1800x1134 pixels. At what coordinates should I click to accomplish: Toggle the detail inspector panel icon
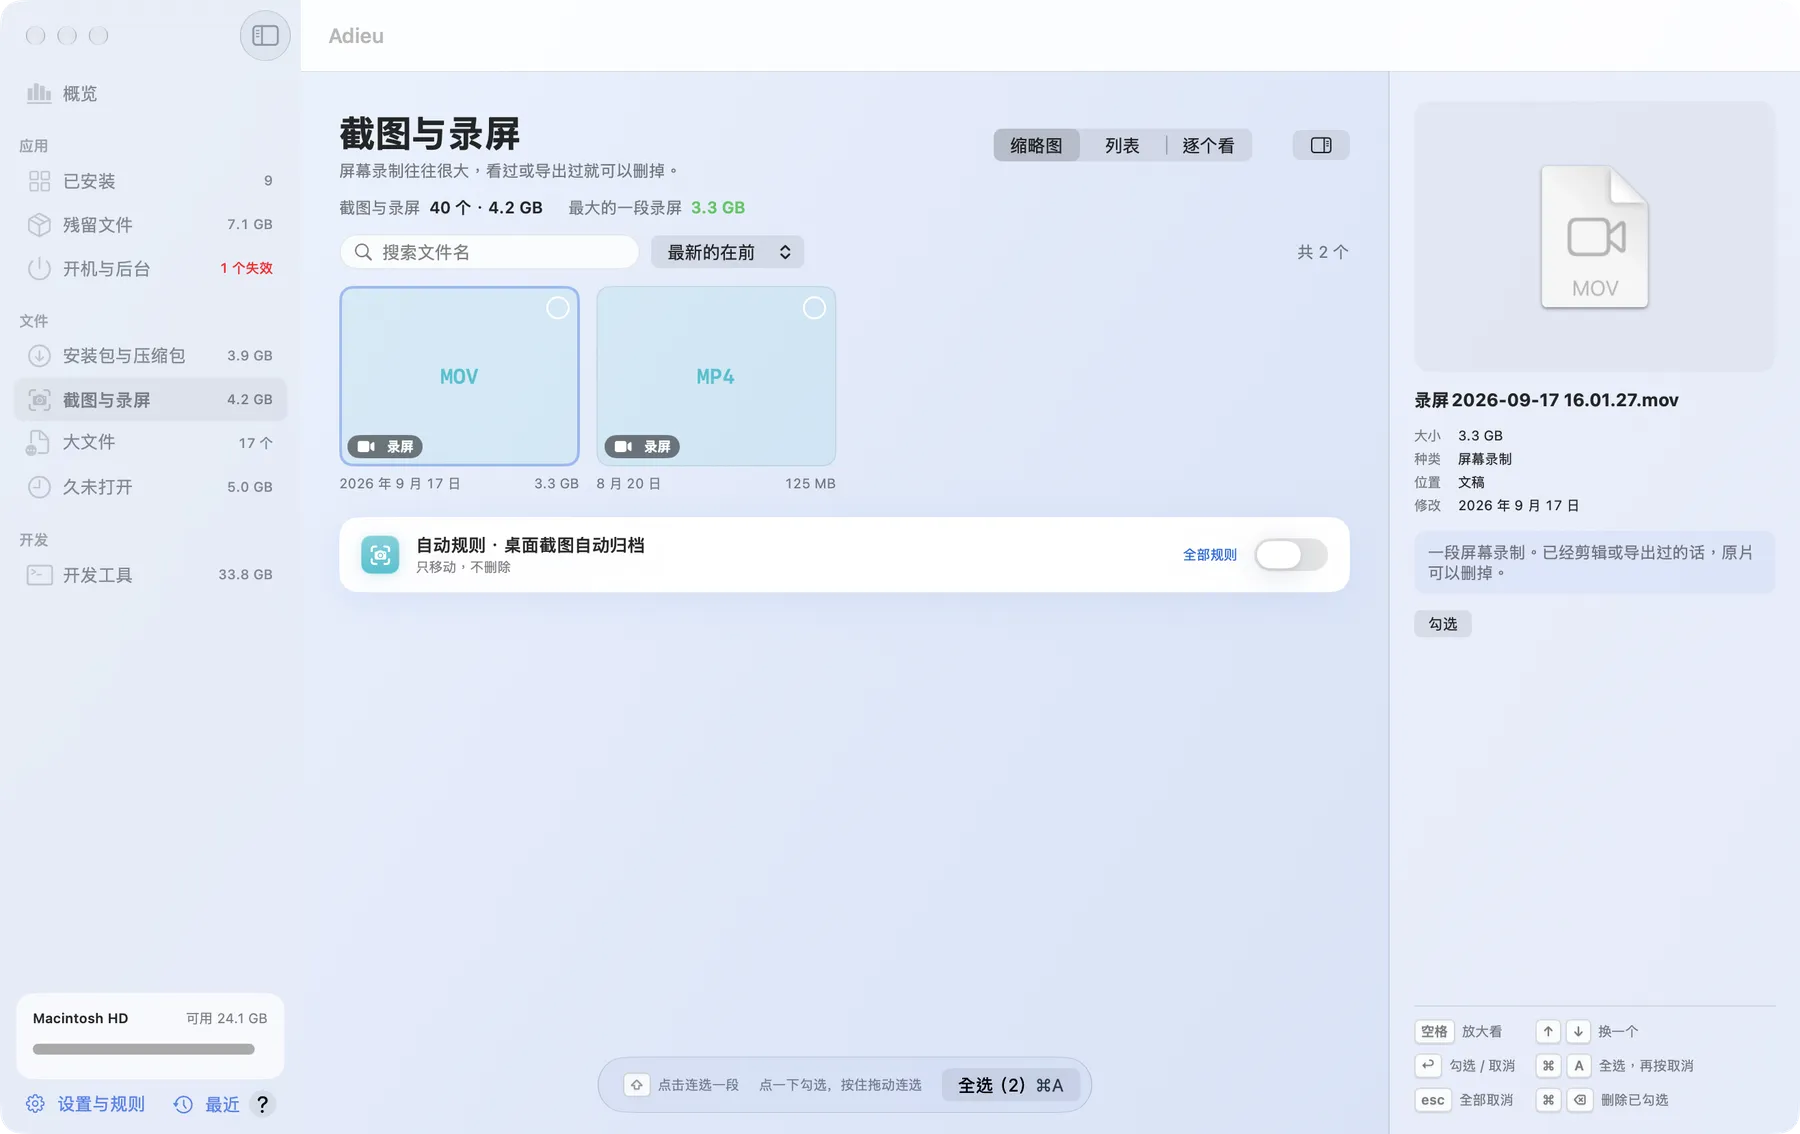pos(1320,145)
